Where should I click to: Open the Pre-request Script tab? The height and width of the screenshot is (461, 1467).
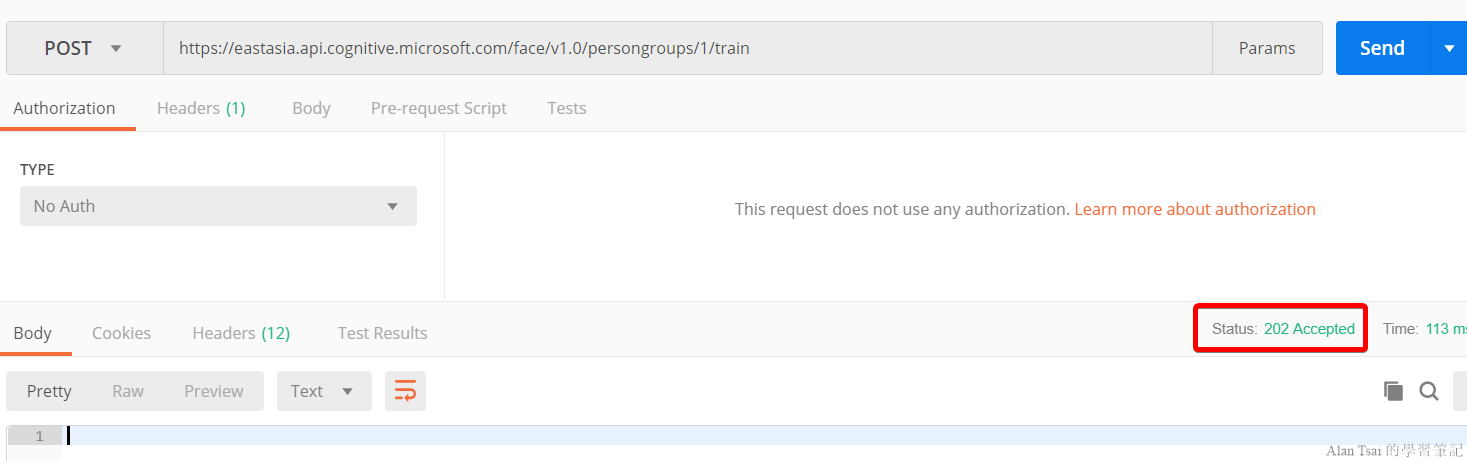(439, 108)
